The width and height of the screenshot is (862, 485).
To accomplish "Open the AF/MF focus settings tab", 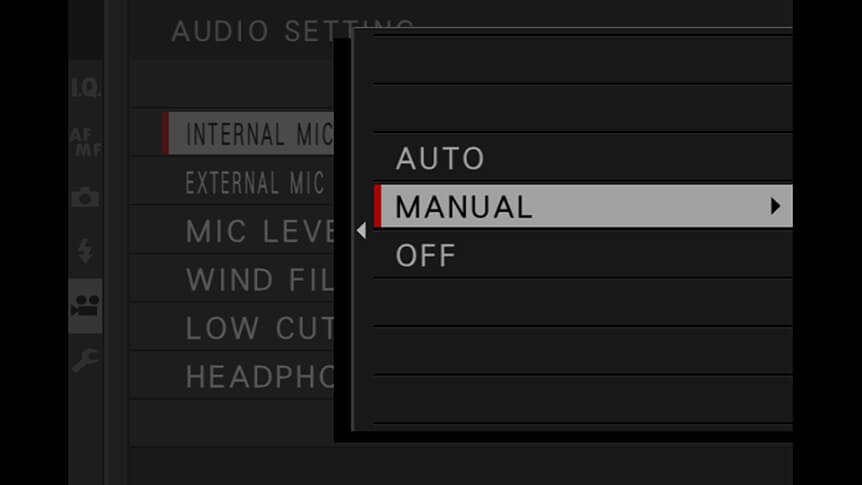I will pyautogui.click(x=86, y=142).
